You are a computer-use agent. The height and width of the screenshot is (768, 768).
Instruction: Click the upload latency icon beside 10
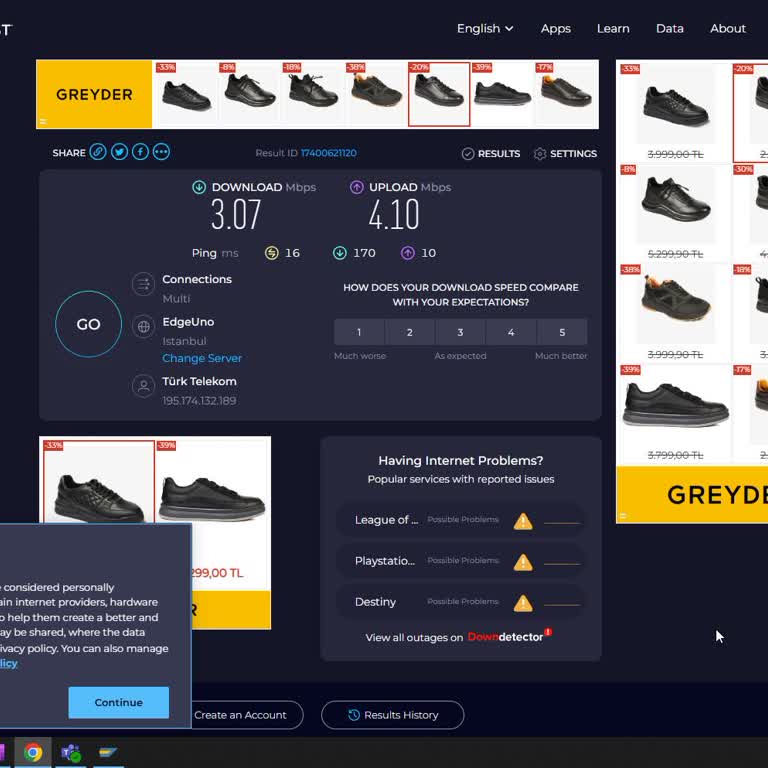[408, 253]
